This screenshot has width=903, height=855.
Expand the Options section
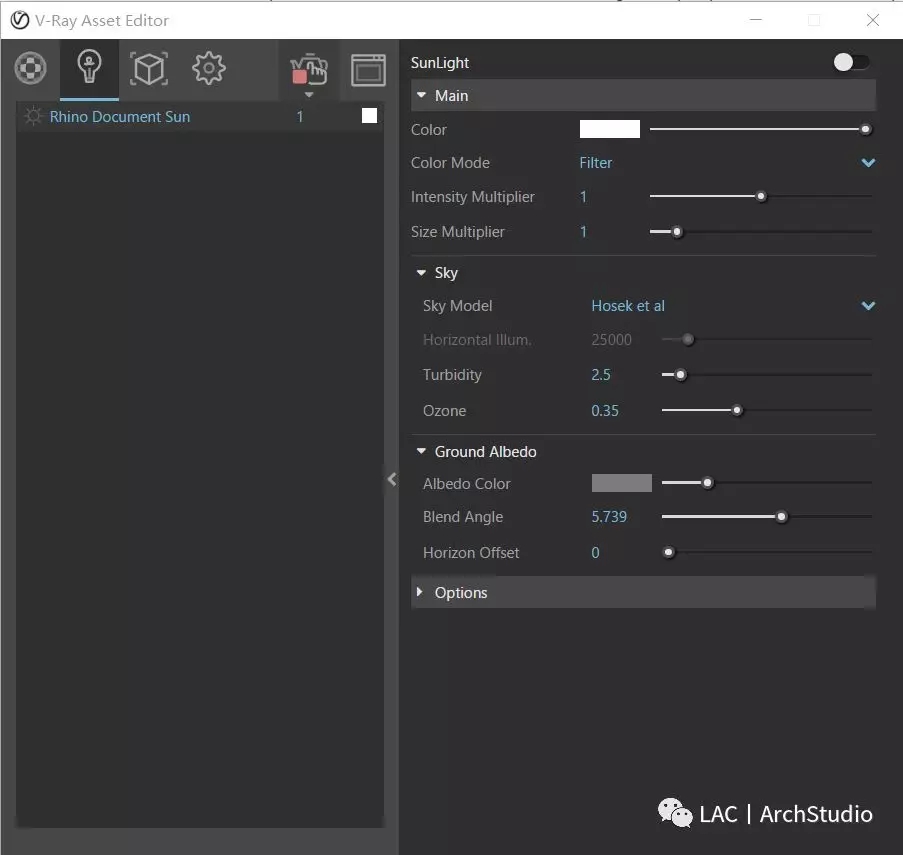(x=643, y=592)
